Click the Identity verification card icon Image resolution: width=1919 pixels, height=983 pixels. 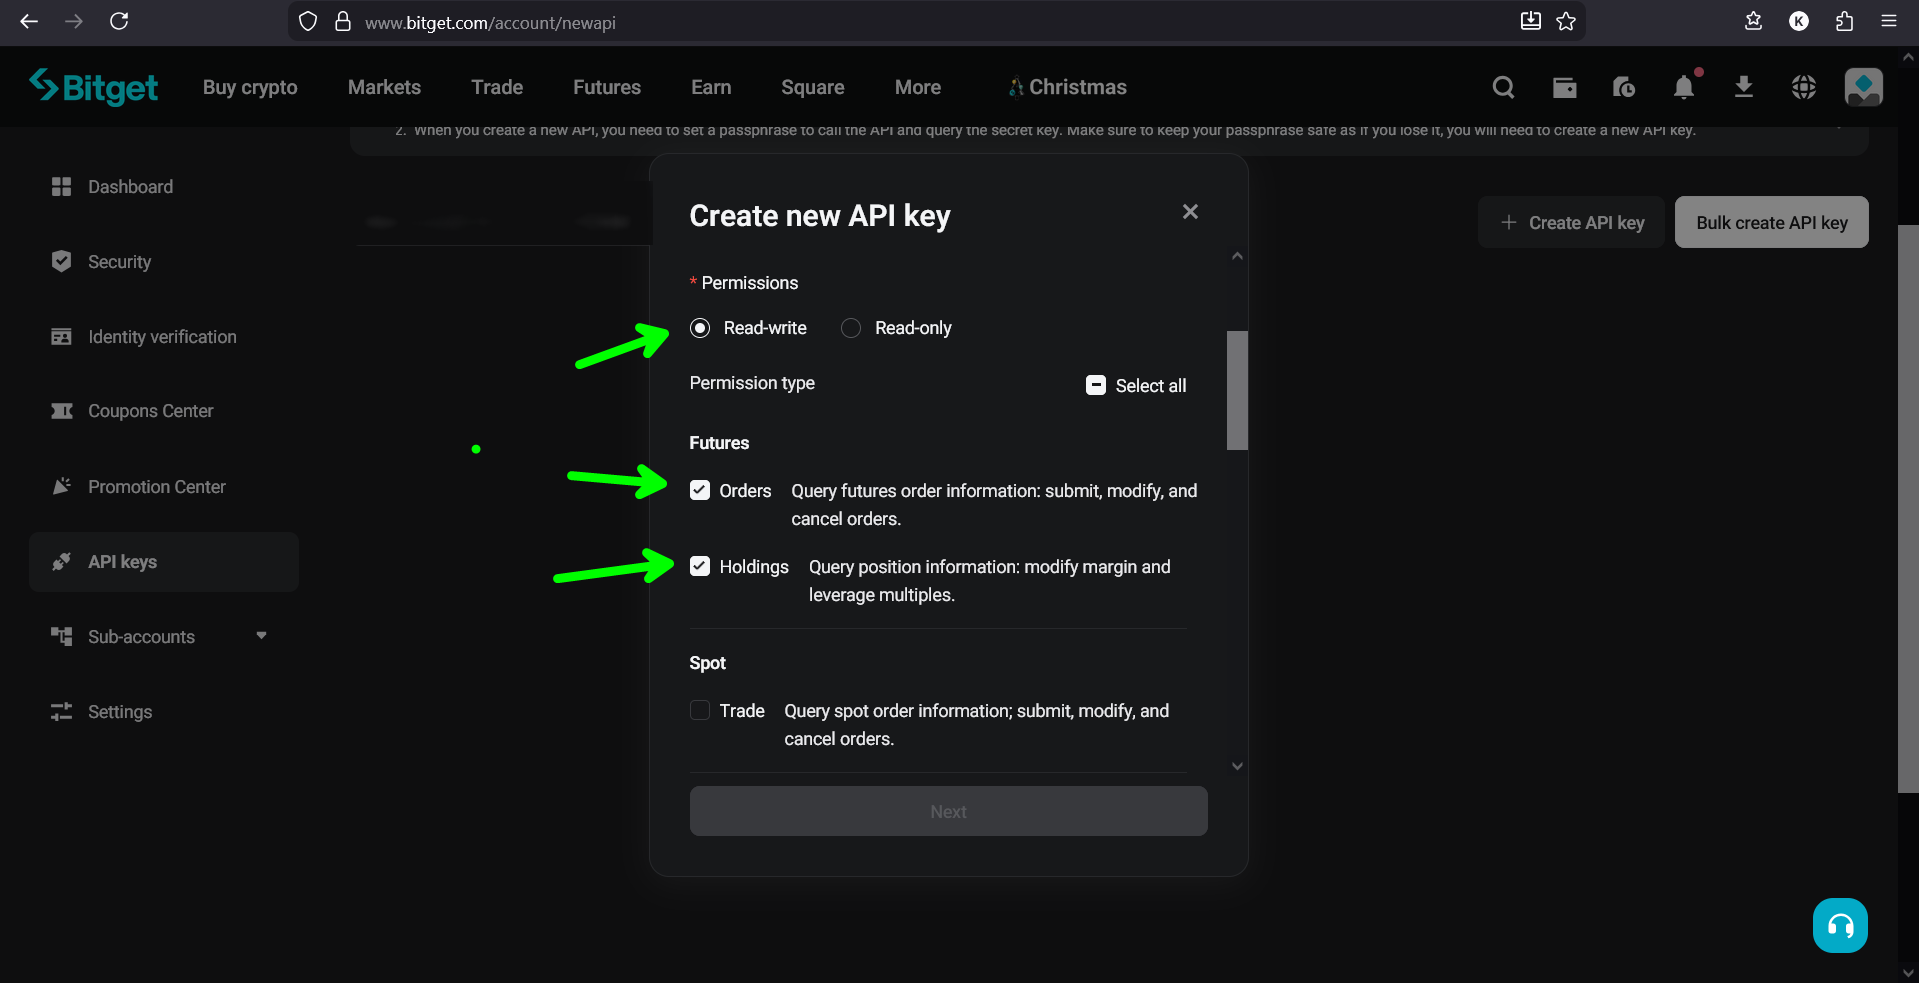point(61,337)
